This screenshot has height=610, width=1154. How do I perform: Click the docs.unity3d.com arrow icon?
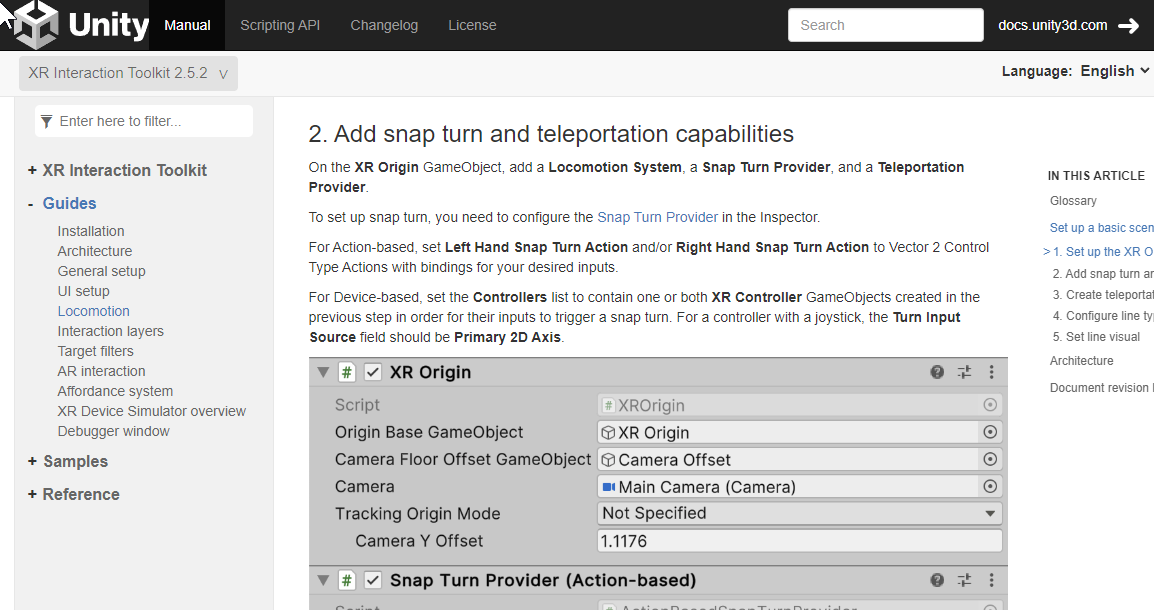1128,26
